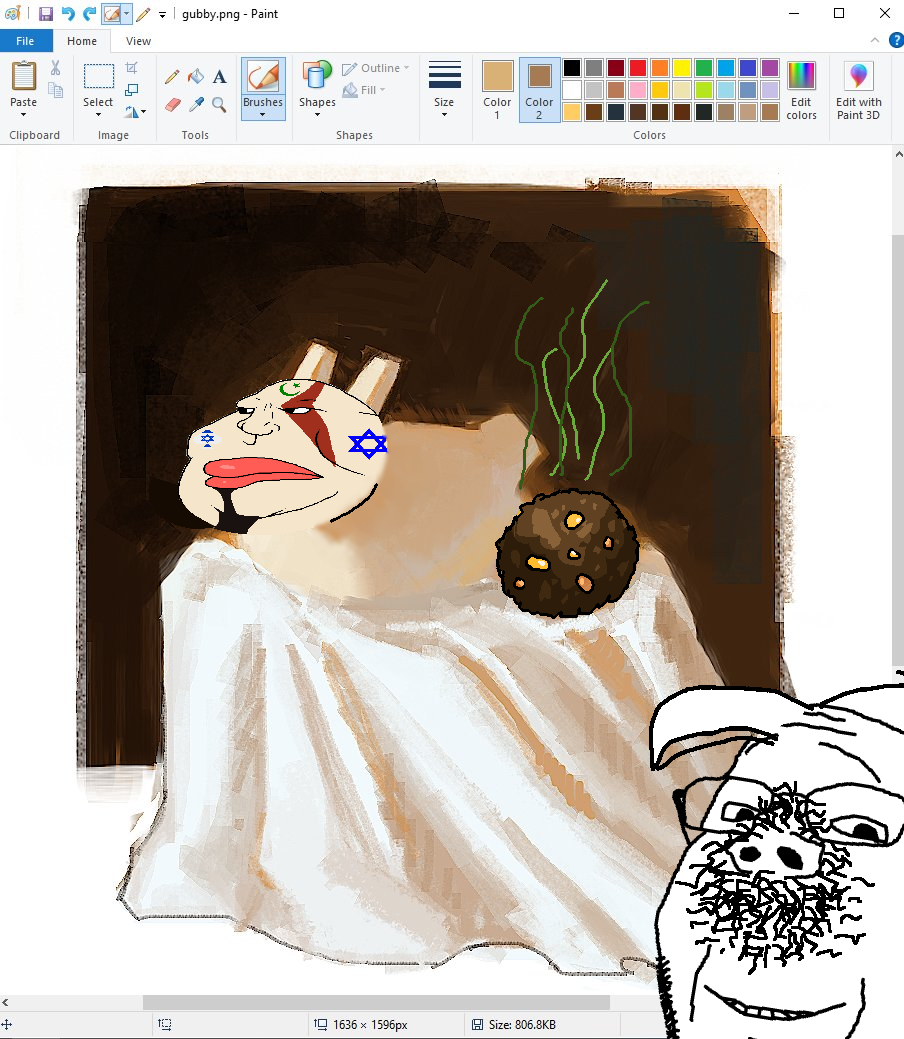
Task: Click the Crop icon in Image group
Action: (x=132, y=68)
